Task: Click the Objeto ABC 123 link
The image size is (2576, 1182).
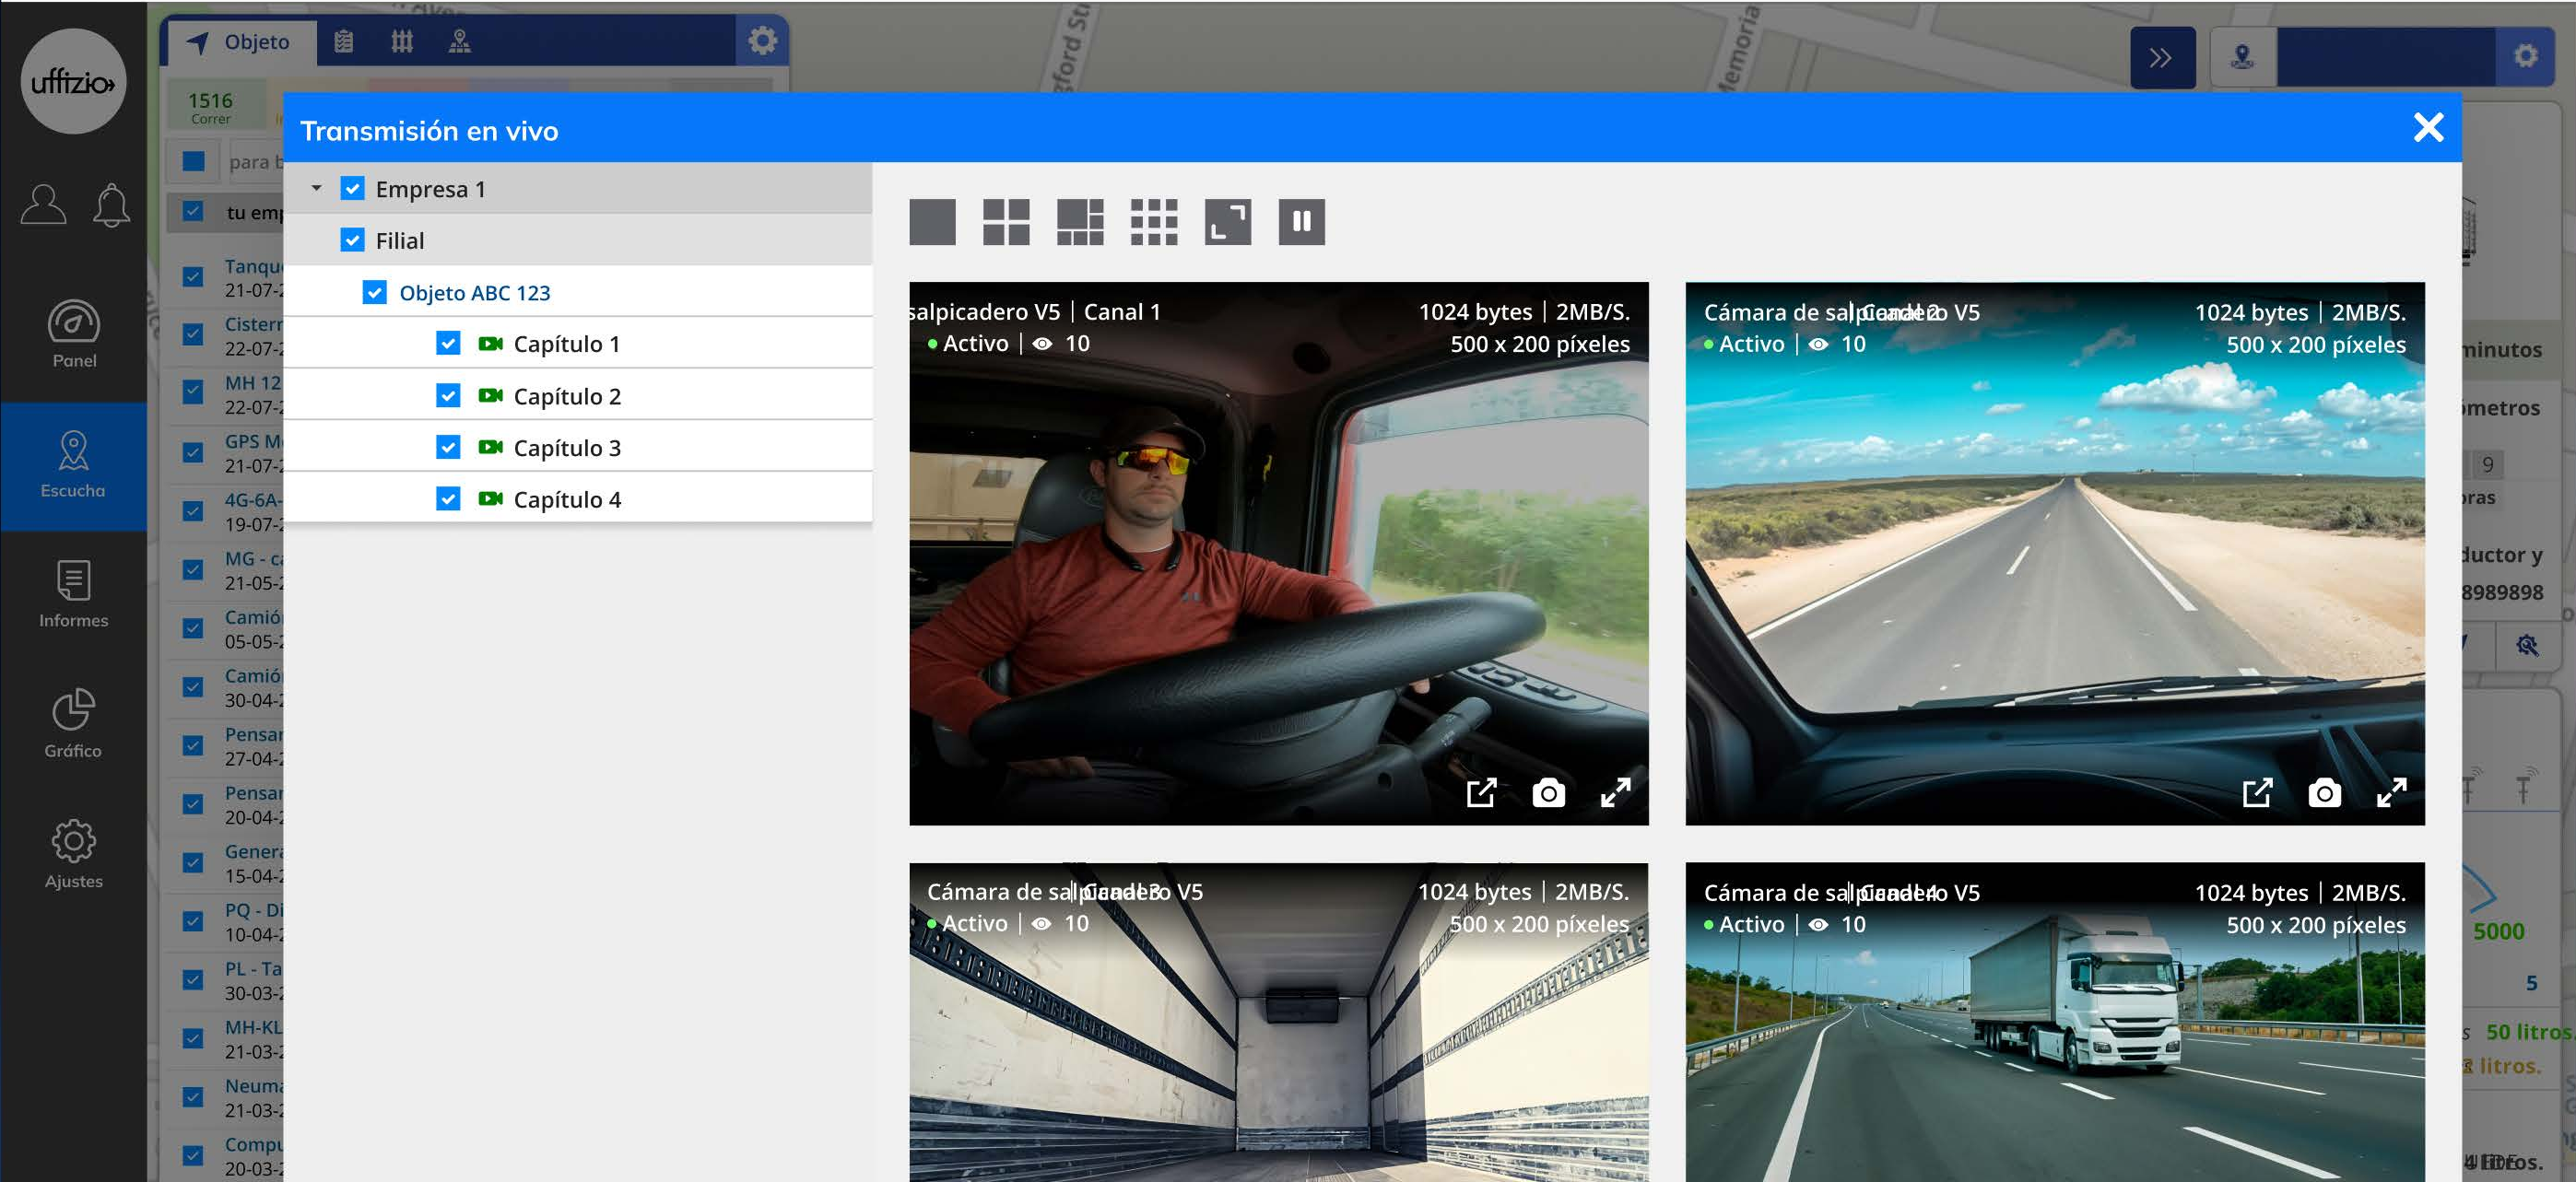Action: 475,293
